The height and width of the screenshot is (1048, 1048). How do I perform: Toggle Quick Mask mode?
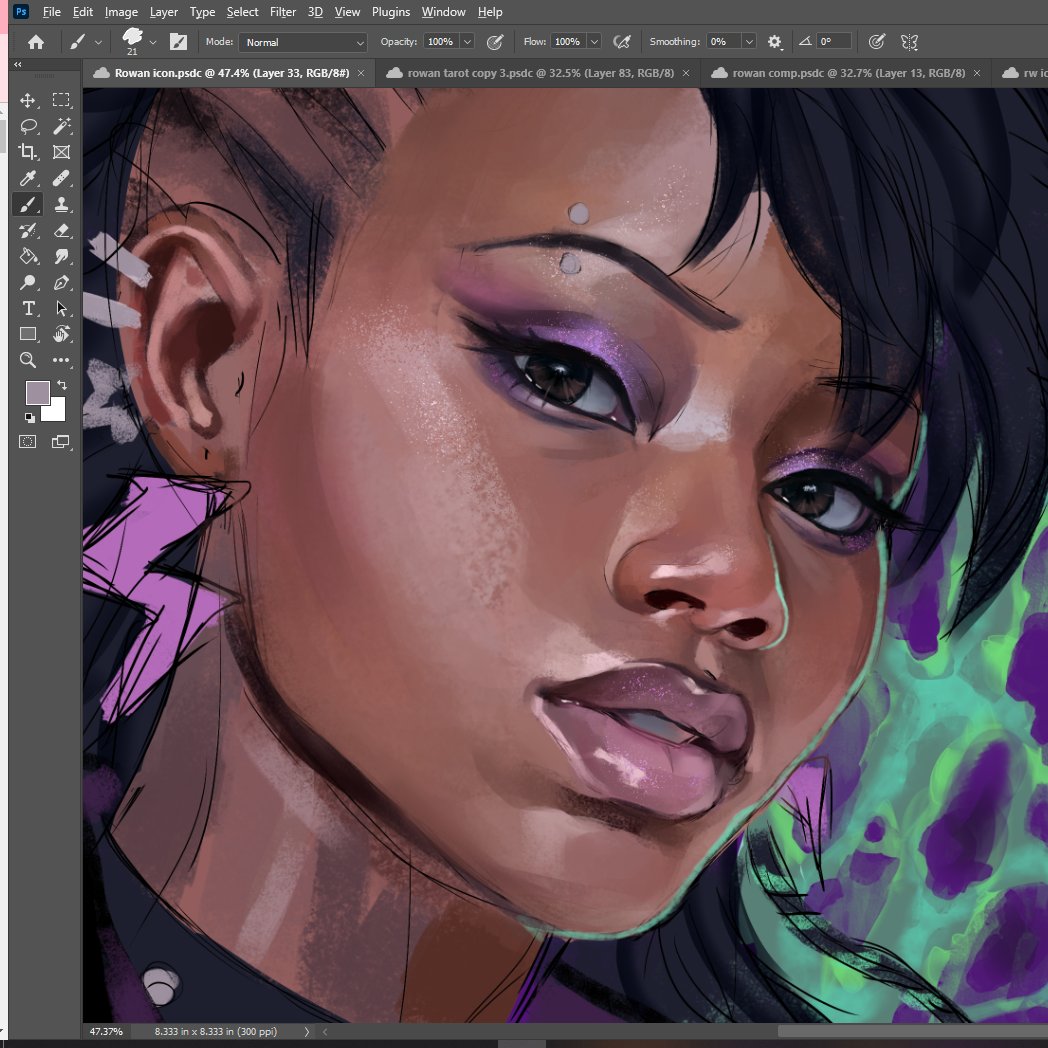[x=27, y=441]
